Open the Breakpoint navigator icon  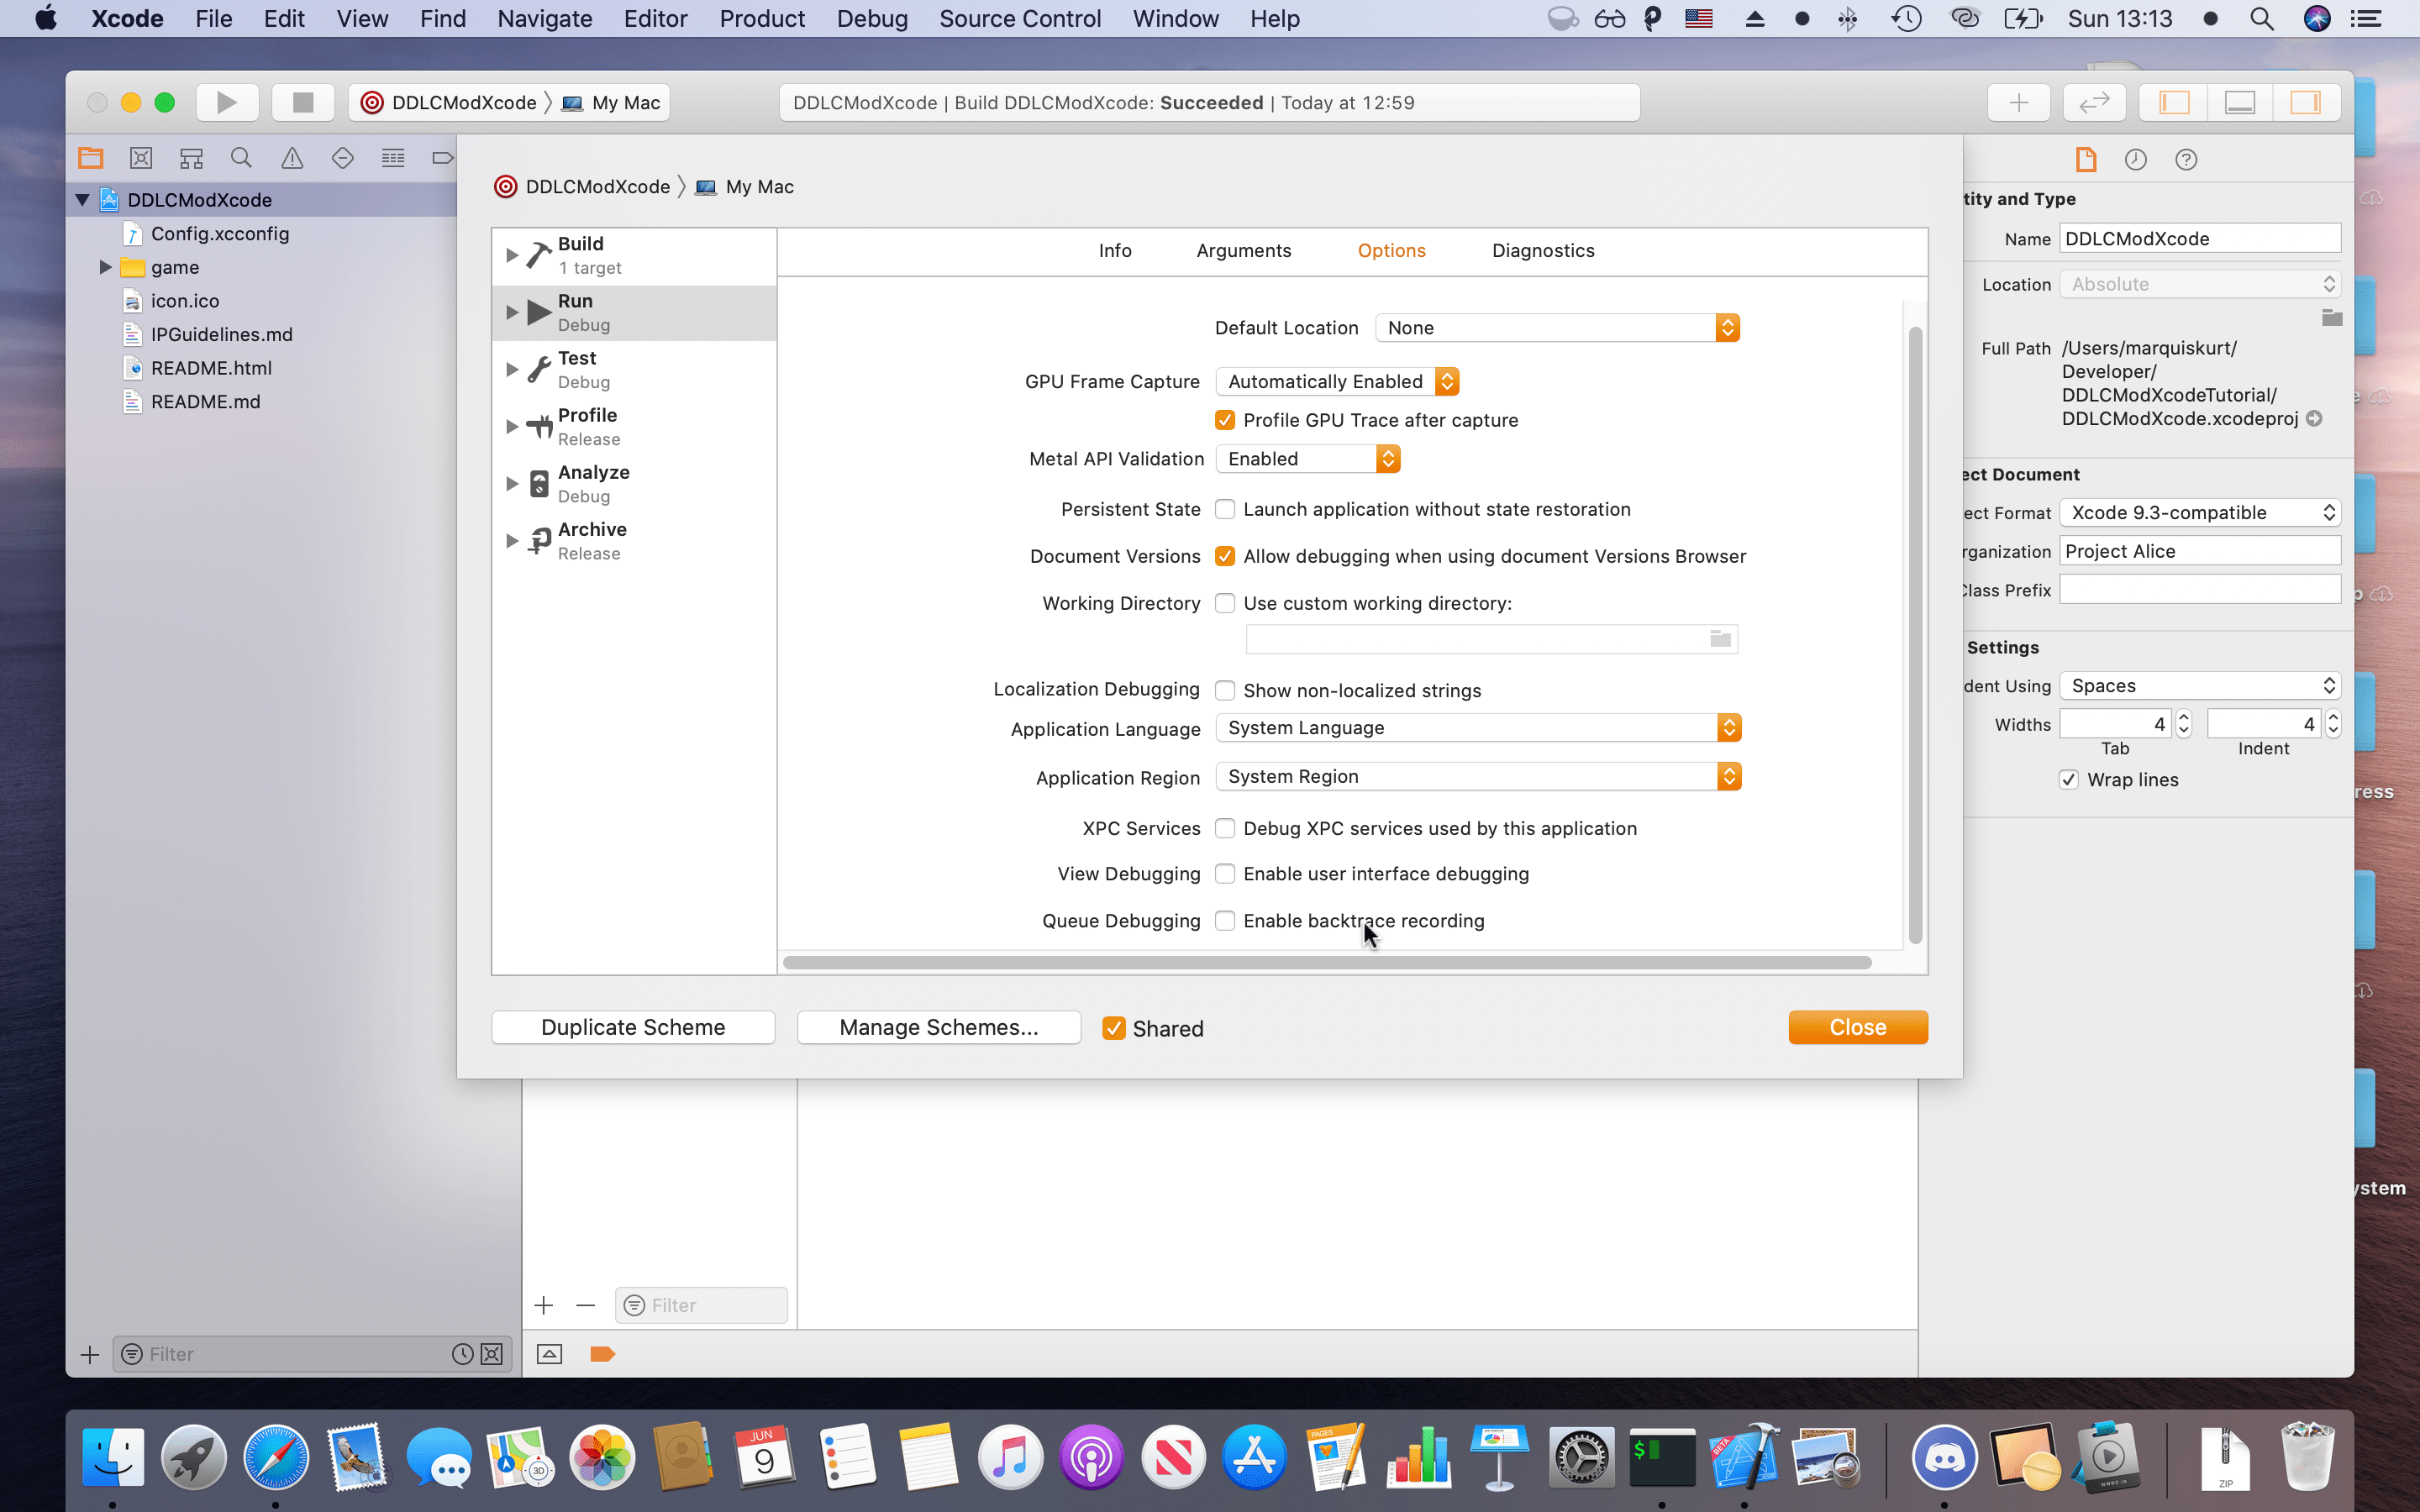coord(442,158)
